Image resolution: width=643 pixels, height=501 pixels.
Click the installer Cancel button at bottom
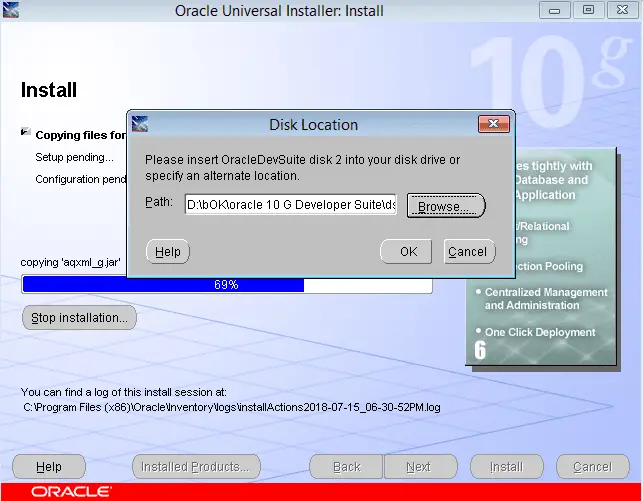[593, 467]
